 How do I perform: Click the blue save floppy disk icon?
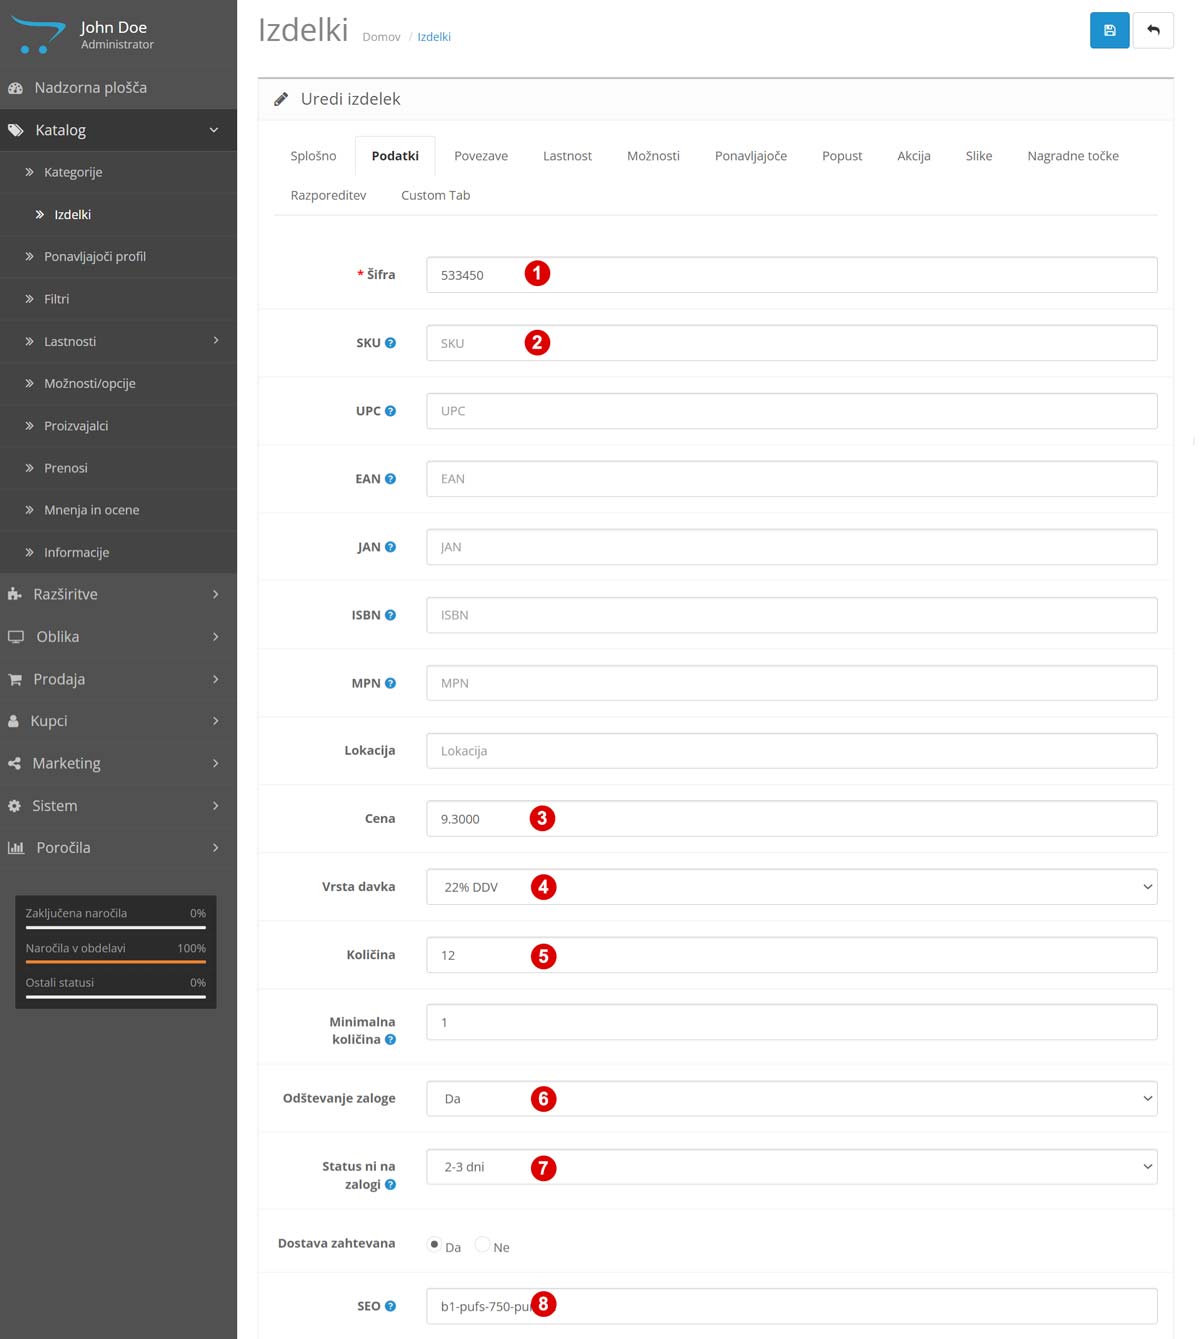1109,30
